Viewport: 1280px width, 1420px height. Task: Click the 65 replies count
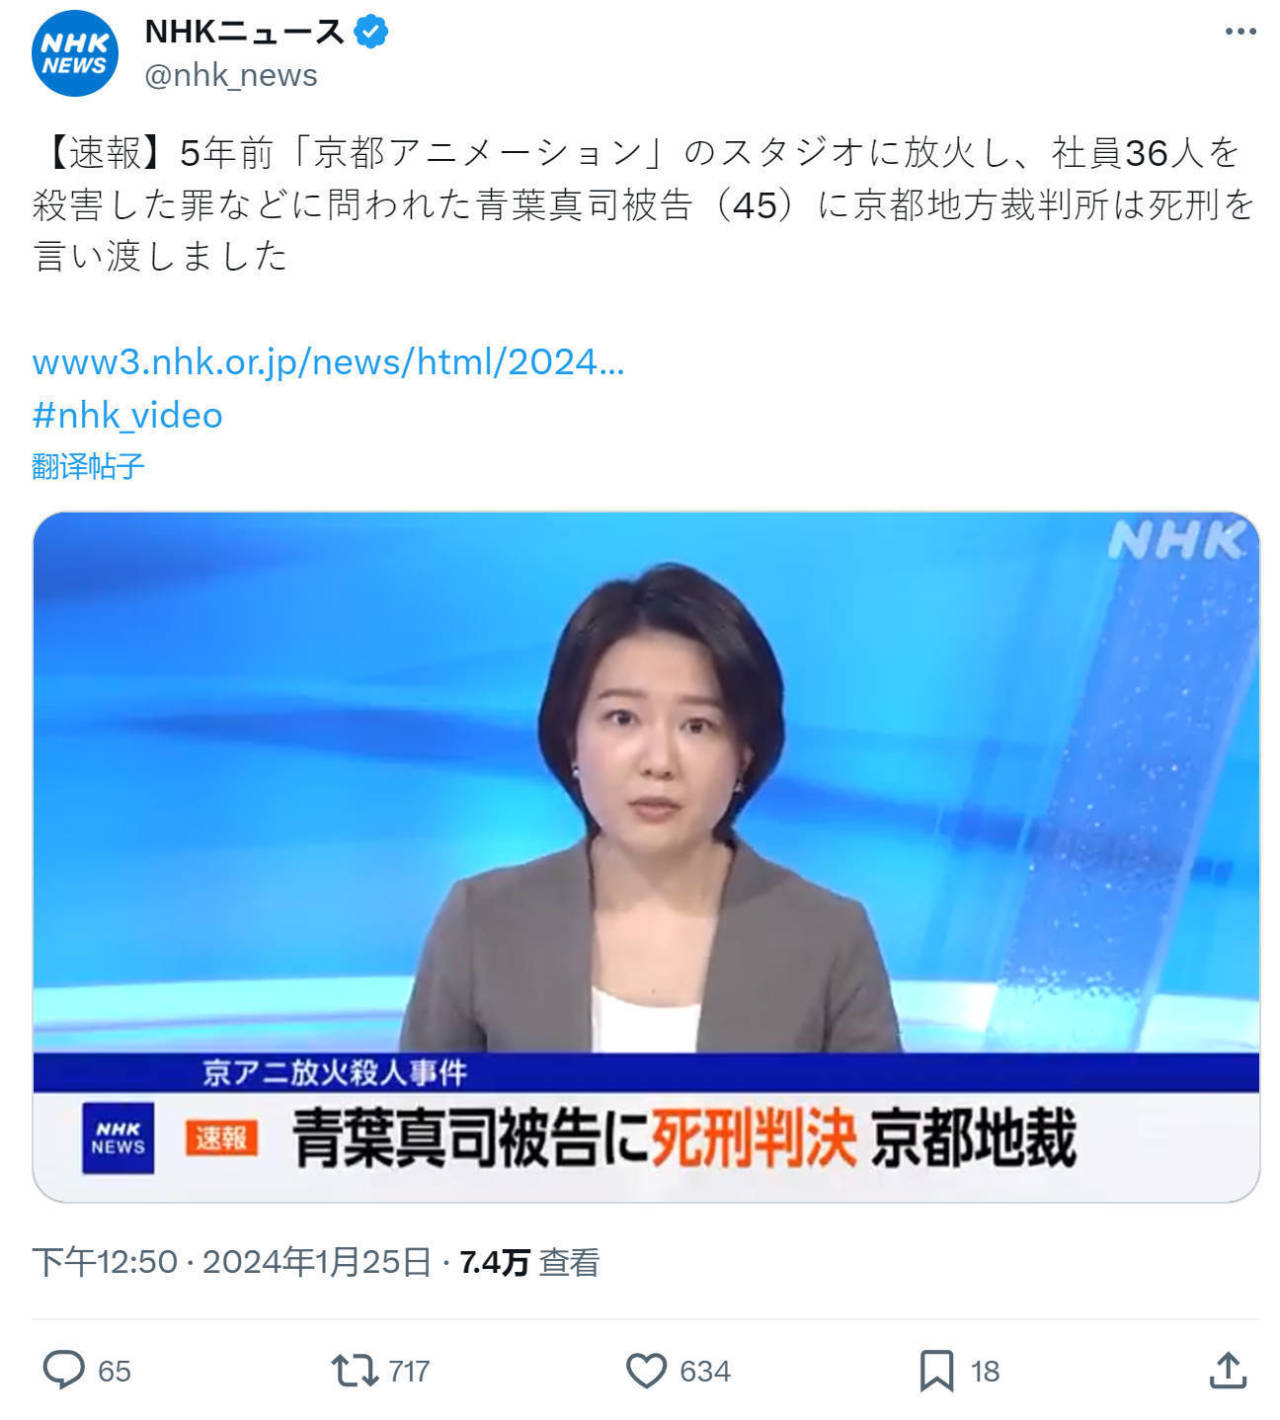[114, 1371]
